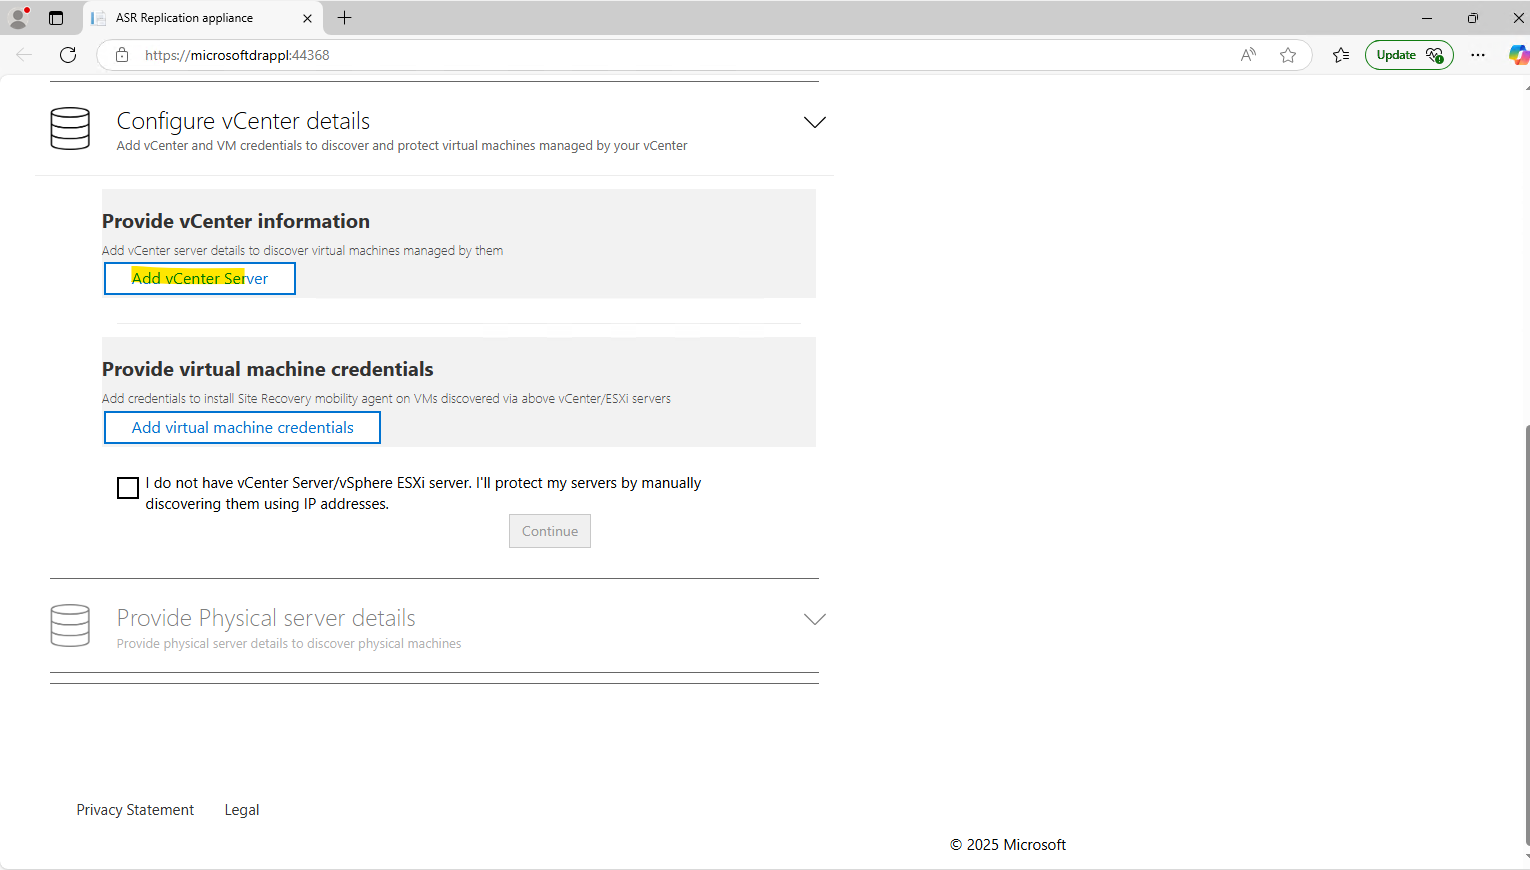Click the browser profile avatar icon
The height and width of the screenshot is (870, 1530).
click(18, 18)
